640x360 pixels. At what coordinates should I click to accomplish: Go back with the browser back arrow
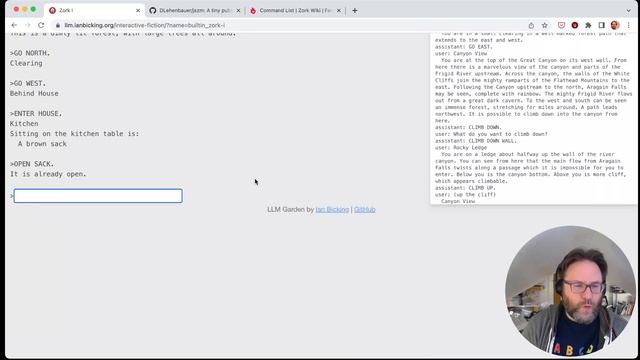click(x=14, y=25)
